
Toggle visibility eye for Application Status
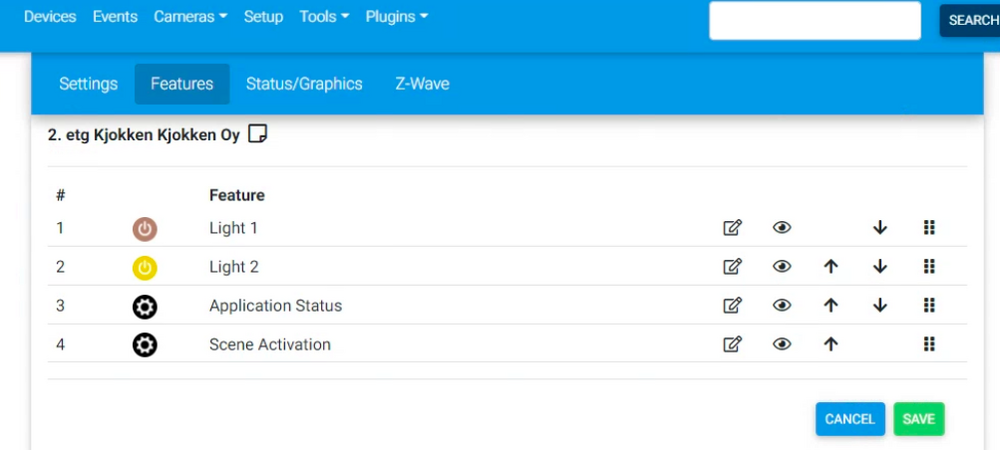coord(782,306)
